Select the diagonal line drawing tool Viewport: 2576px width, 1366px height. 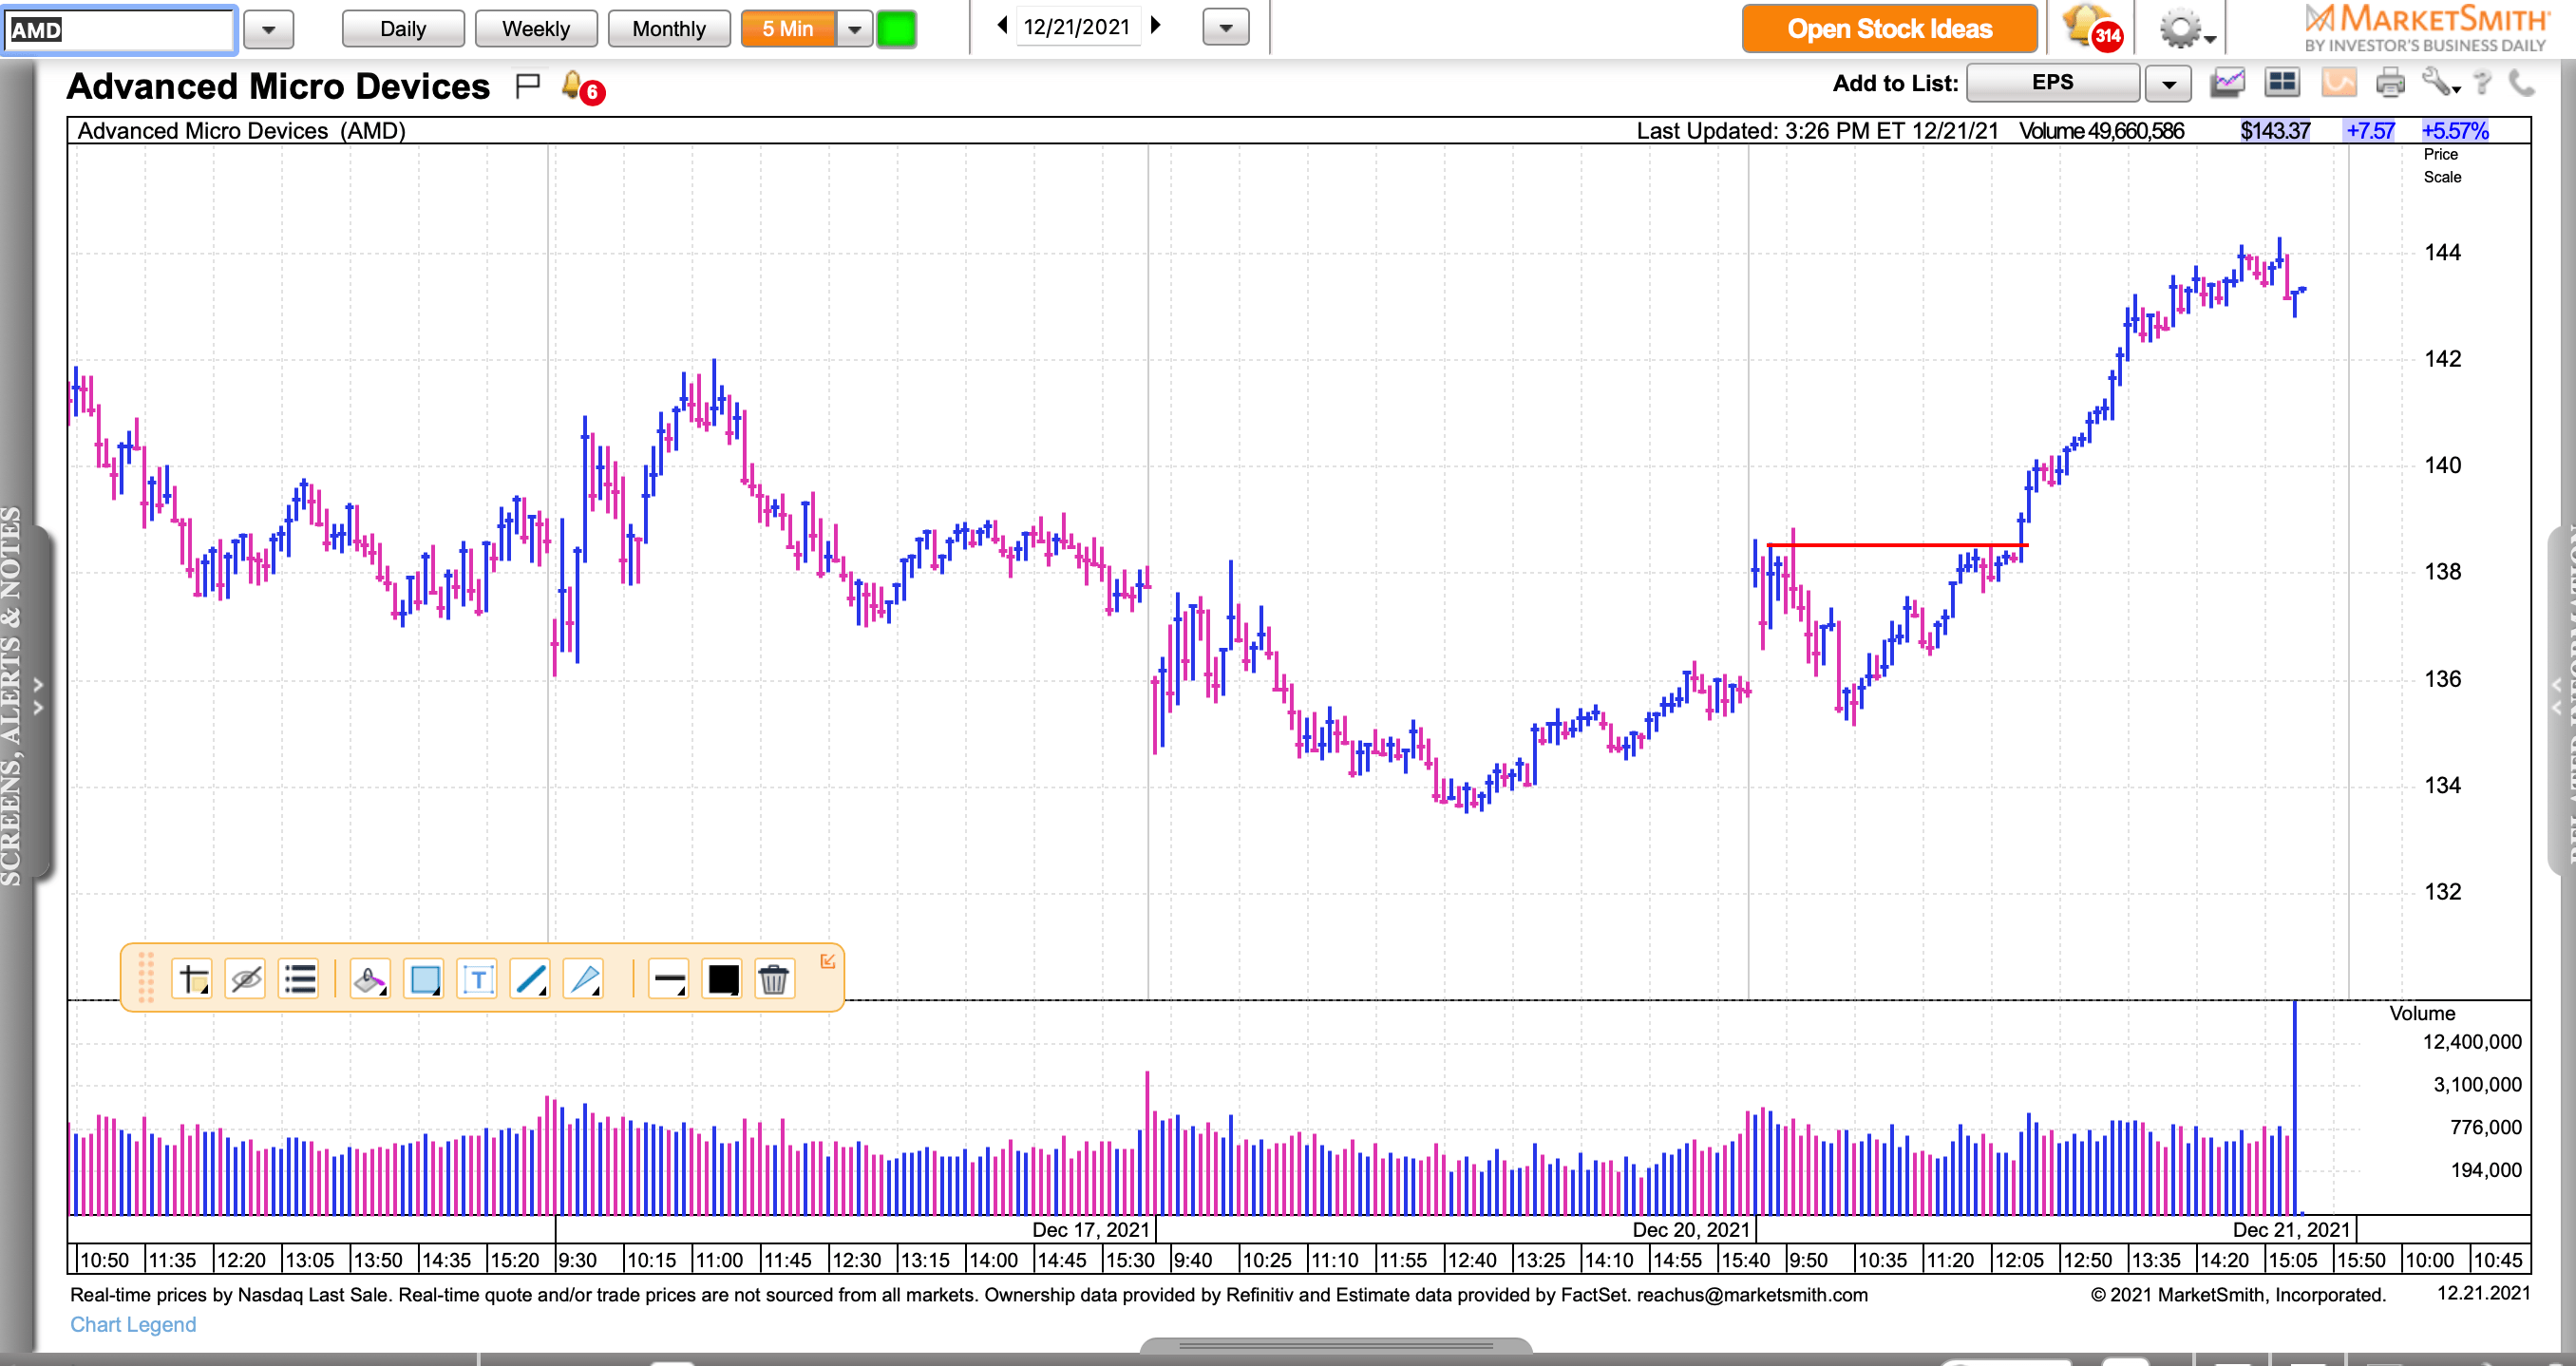click(x=530, y=979)
